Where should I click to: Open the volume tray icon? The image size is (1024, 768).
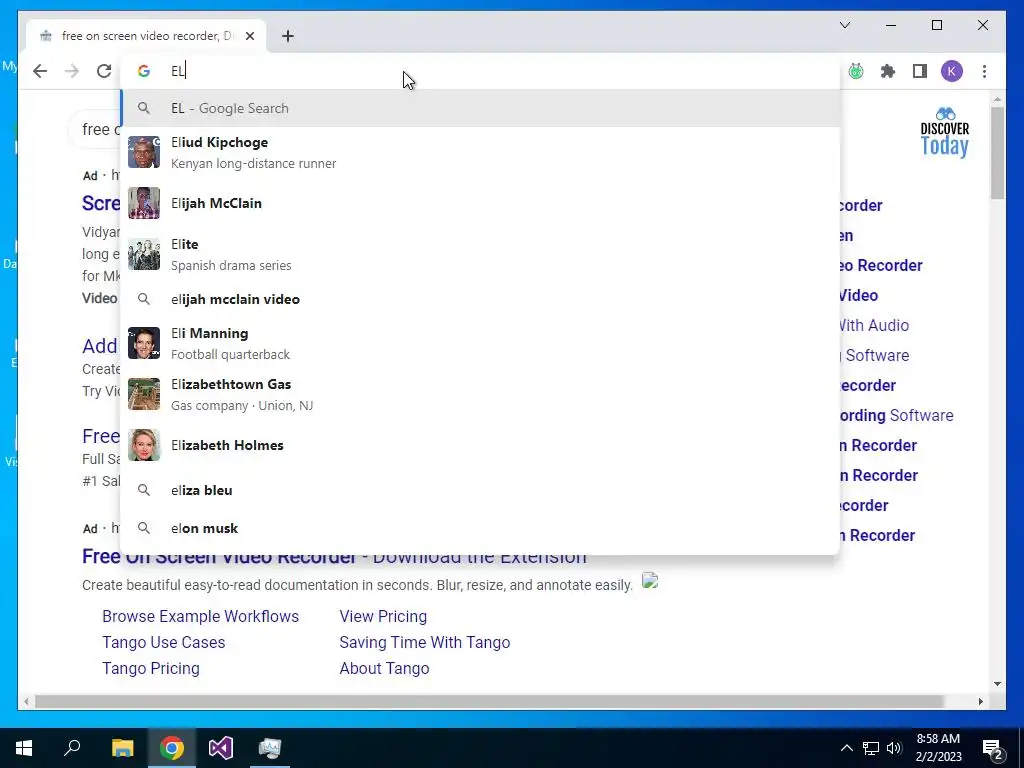[894, 748]
